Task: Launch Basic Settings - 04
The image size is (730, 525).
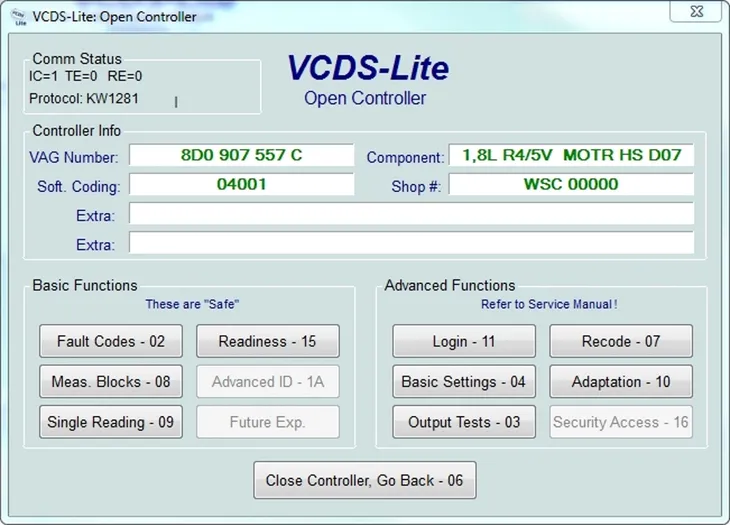Action: tap(463, 381)
